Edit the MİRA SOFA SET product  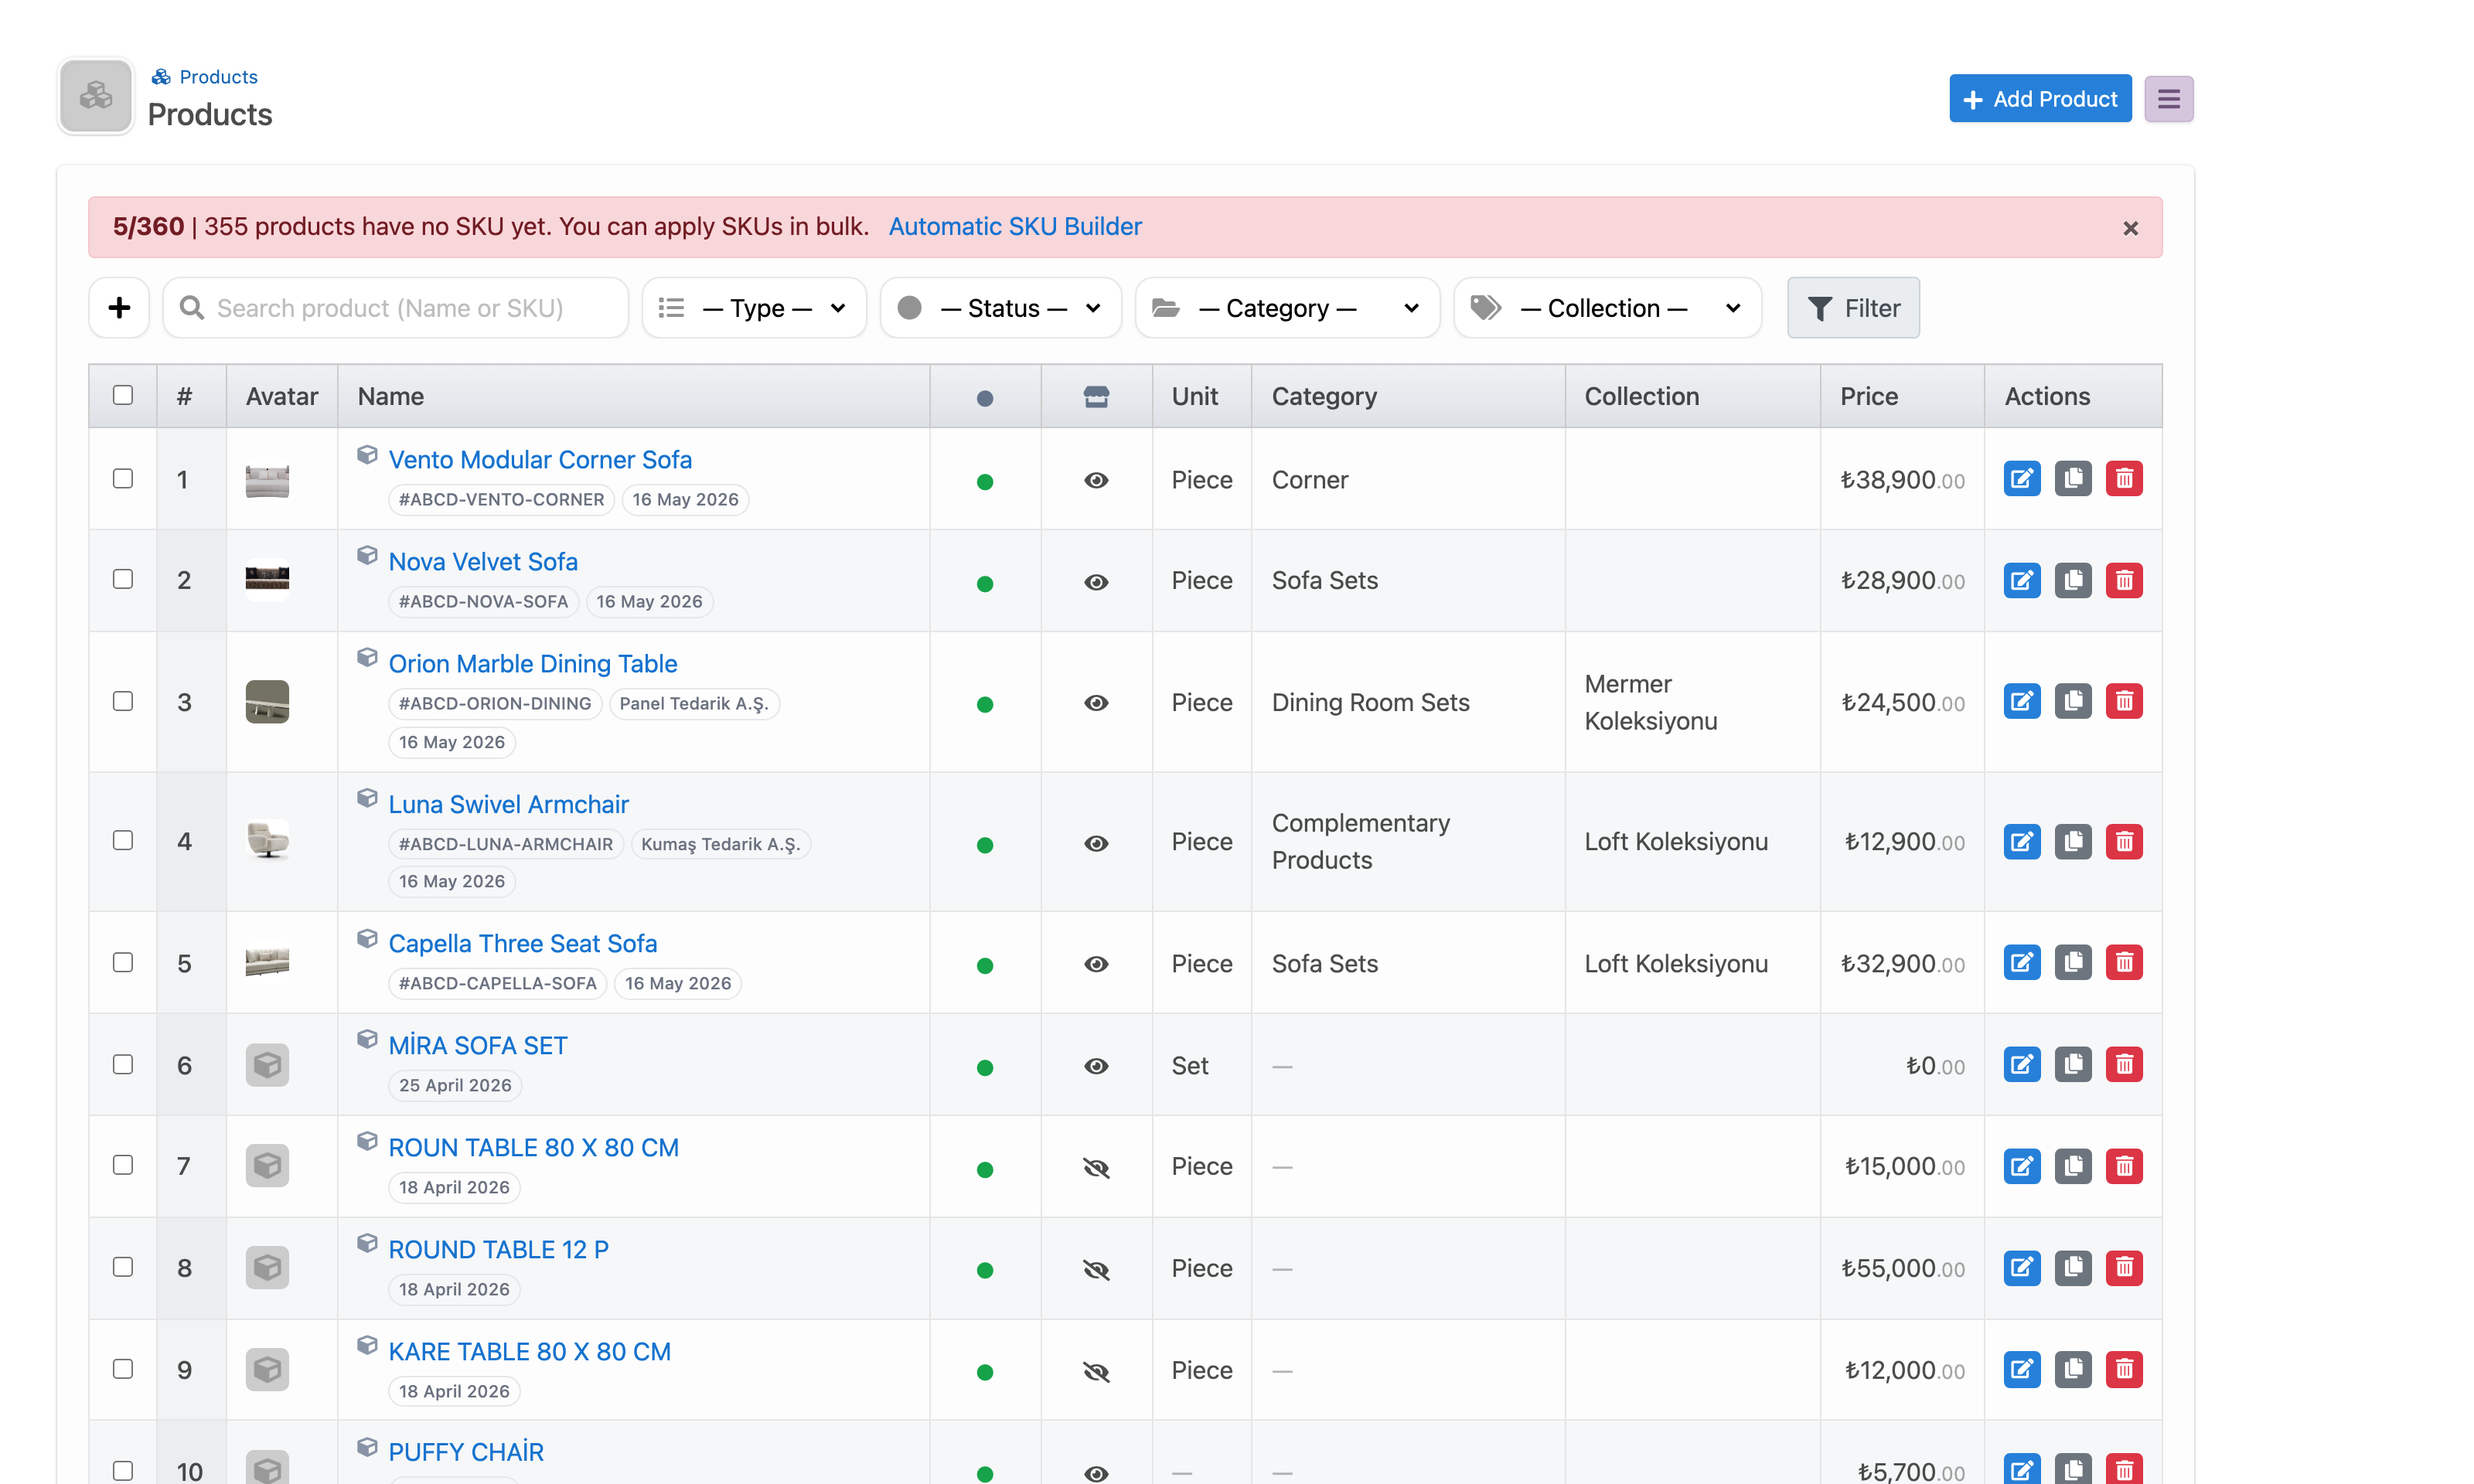tap(2021, 1065)
